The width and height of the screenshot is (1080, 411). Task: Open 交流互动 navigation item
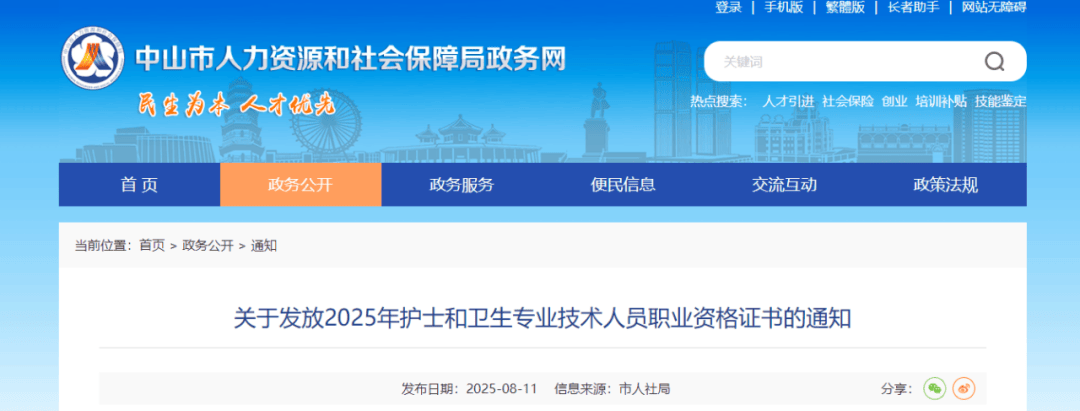[784, 185]
